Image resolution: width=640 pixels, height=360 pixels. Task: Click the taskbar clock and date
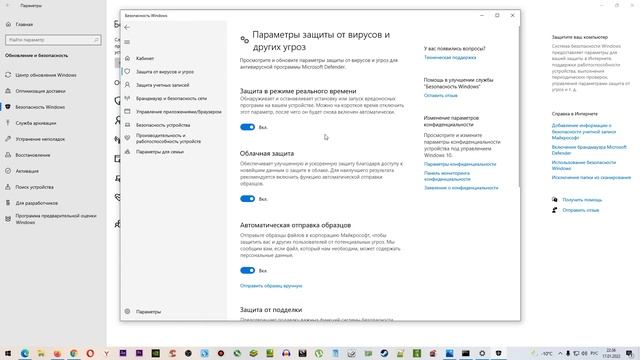click(611, 353)
